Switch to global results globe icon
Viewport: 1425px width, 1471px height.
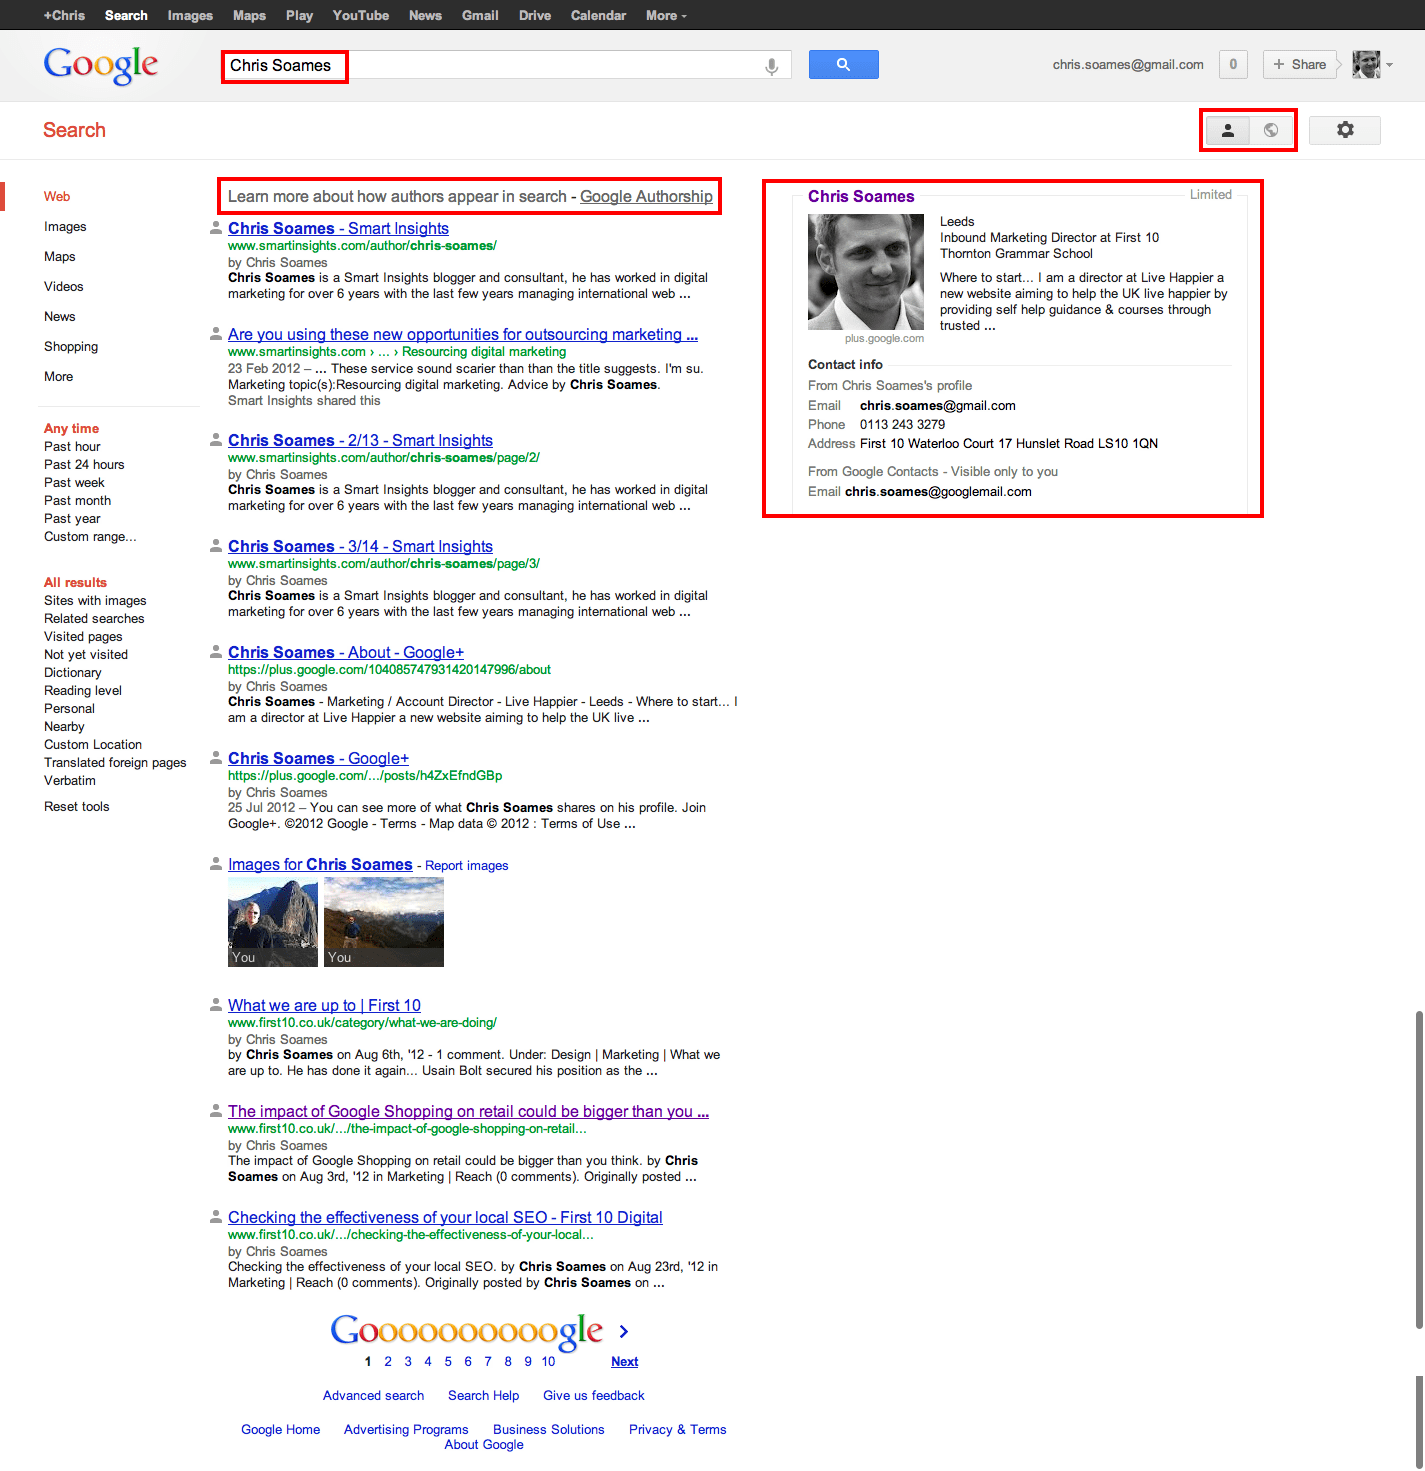pyautogui.click(x=1270, y=130)
